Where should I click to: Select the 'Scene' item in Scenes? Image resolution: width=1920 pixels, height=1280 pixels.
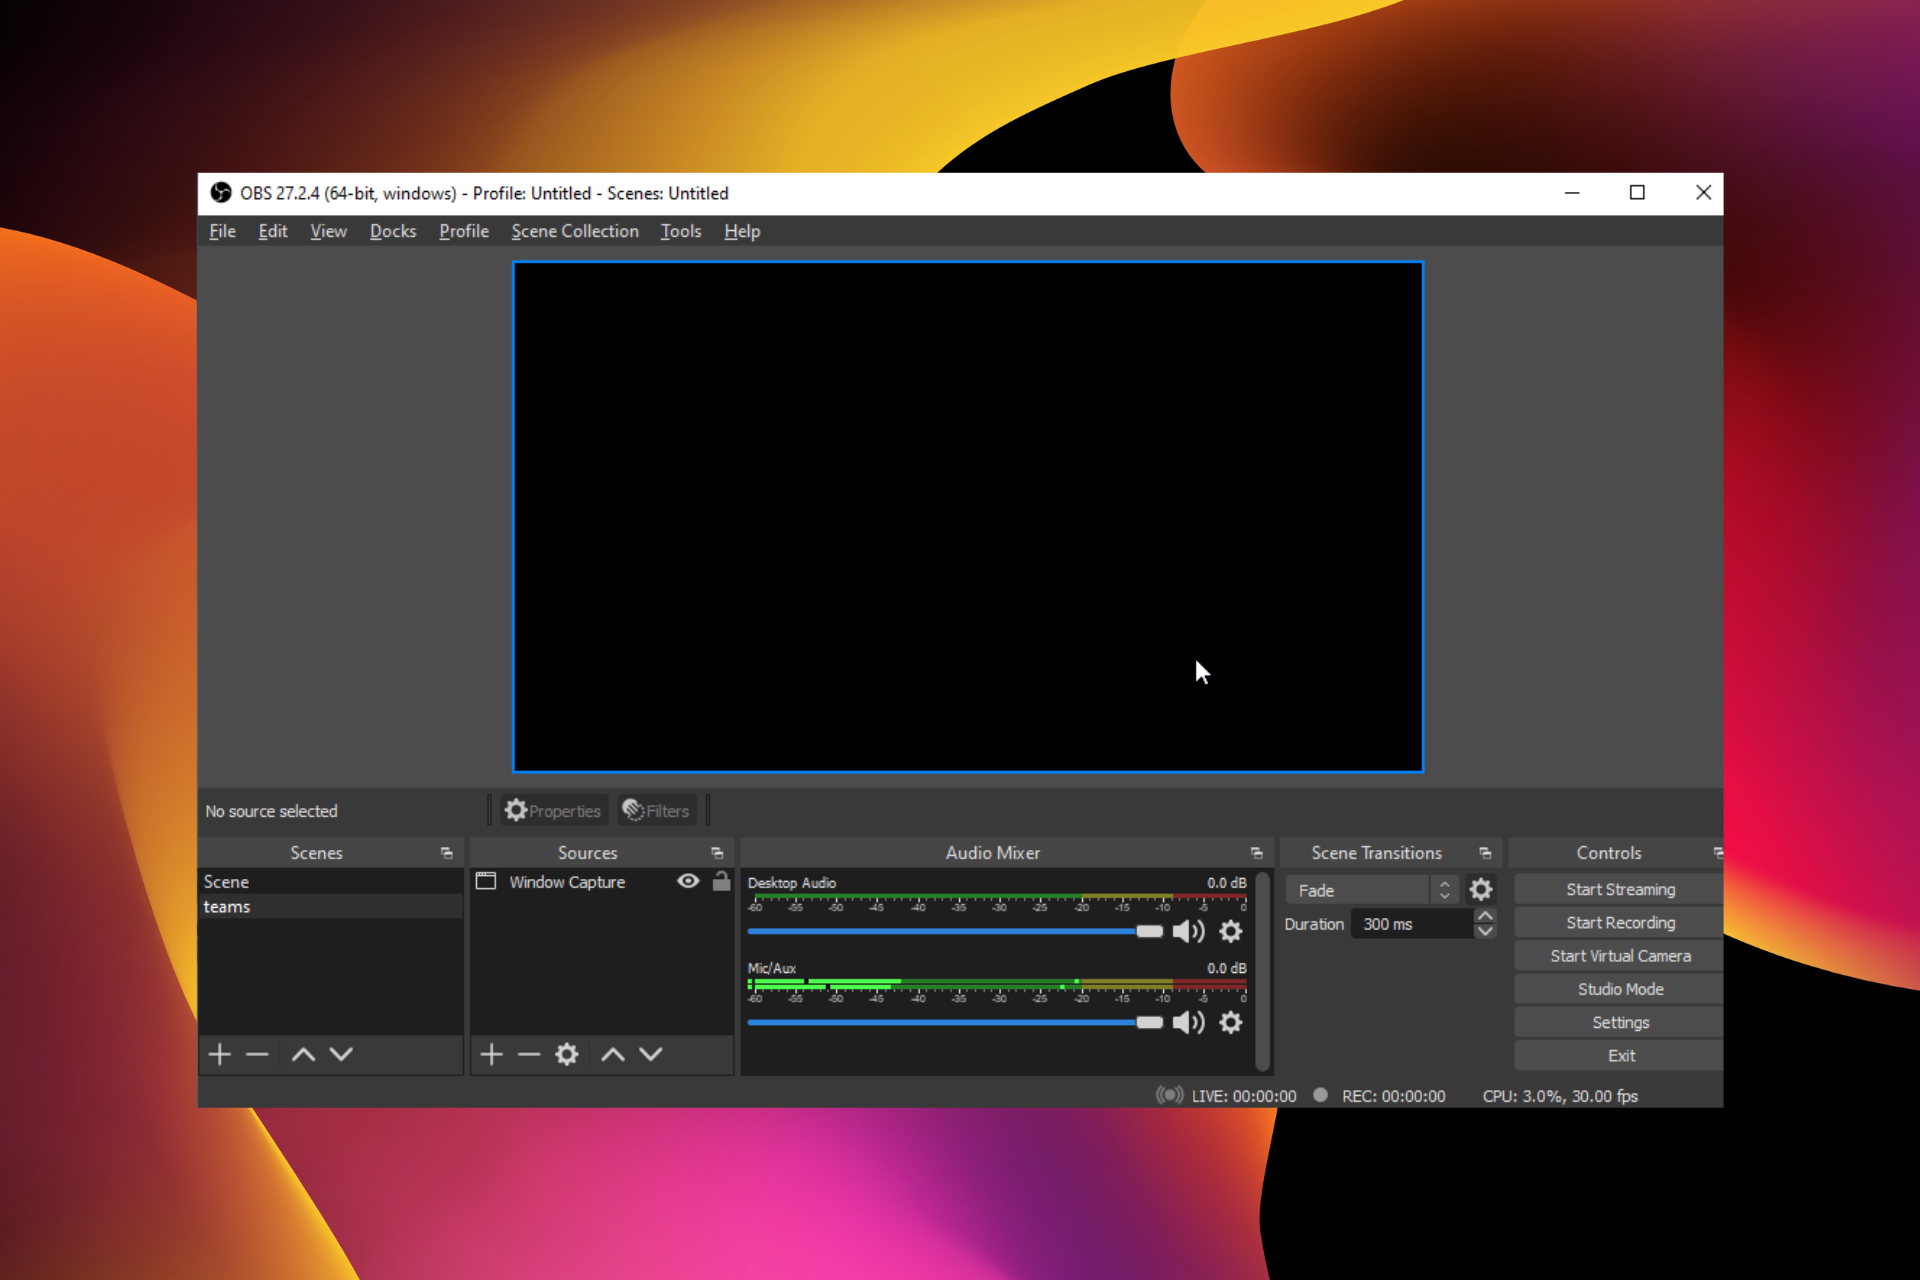pyautogui.click(x=331, y=881)
